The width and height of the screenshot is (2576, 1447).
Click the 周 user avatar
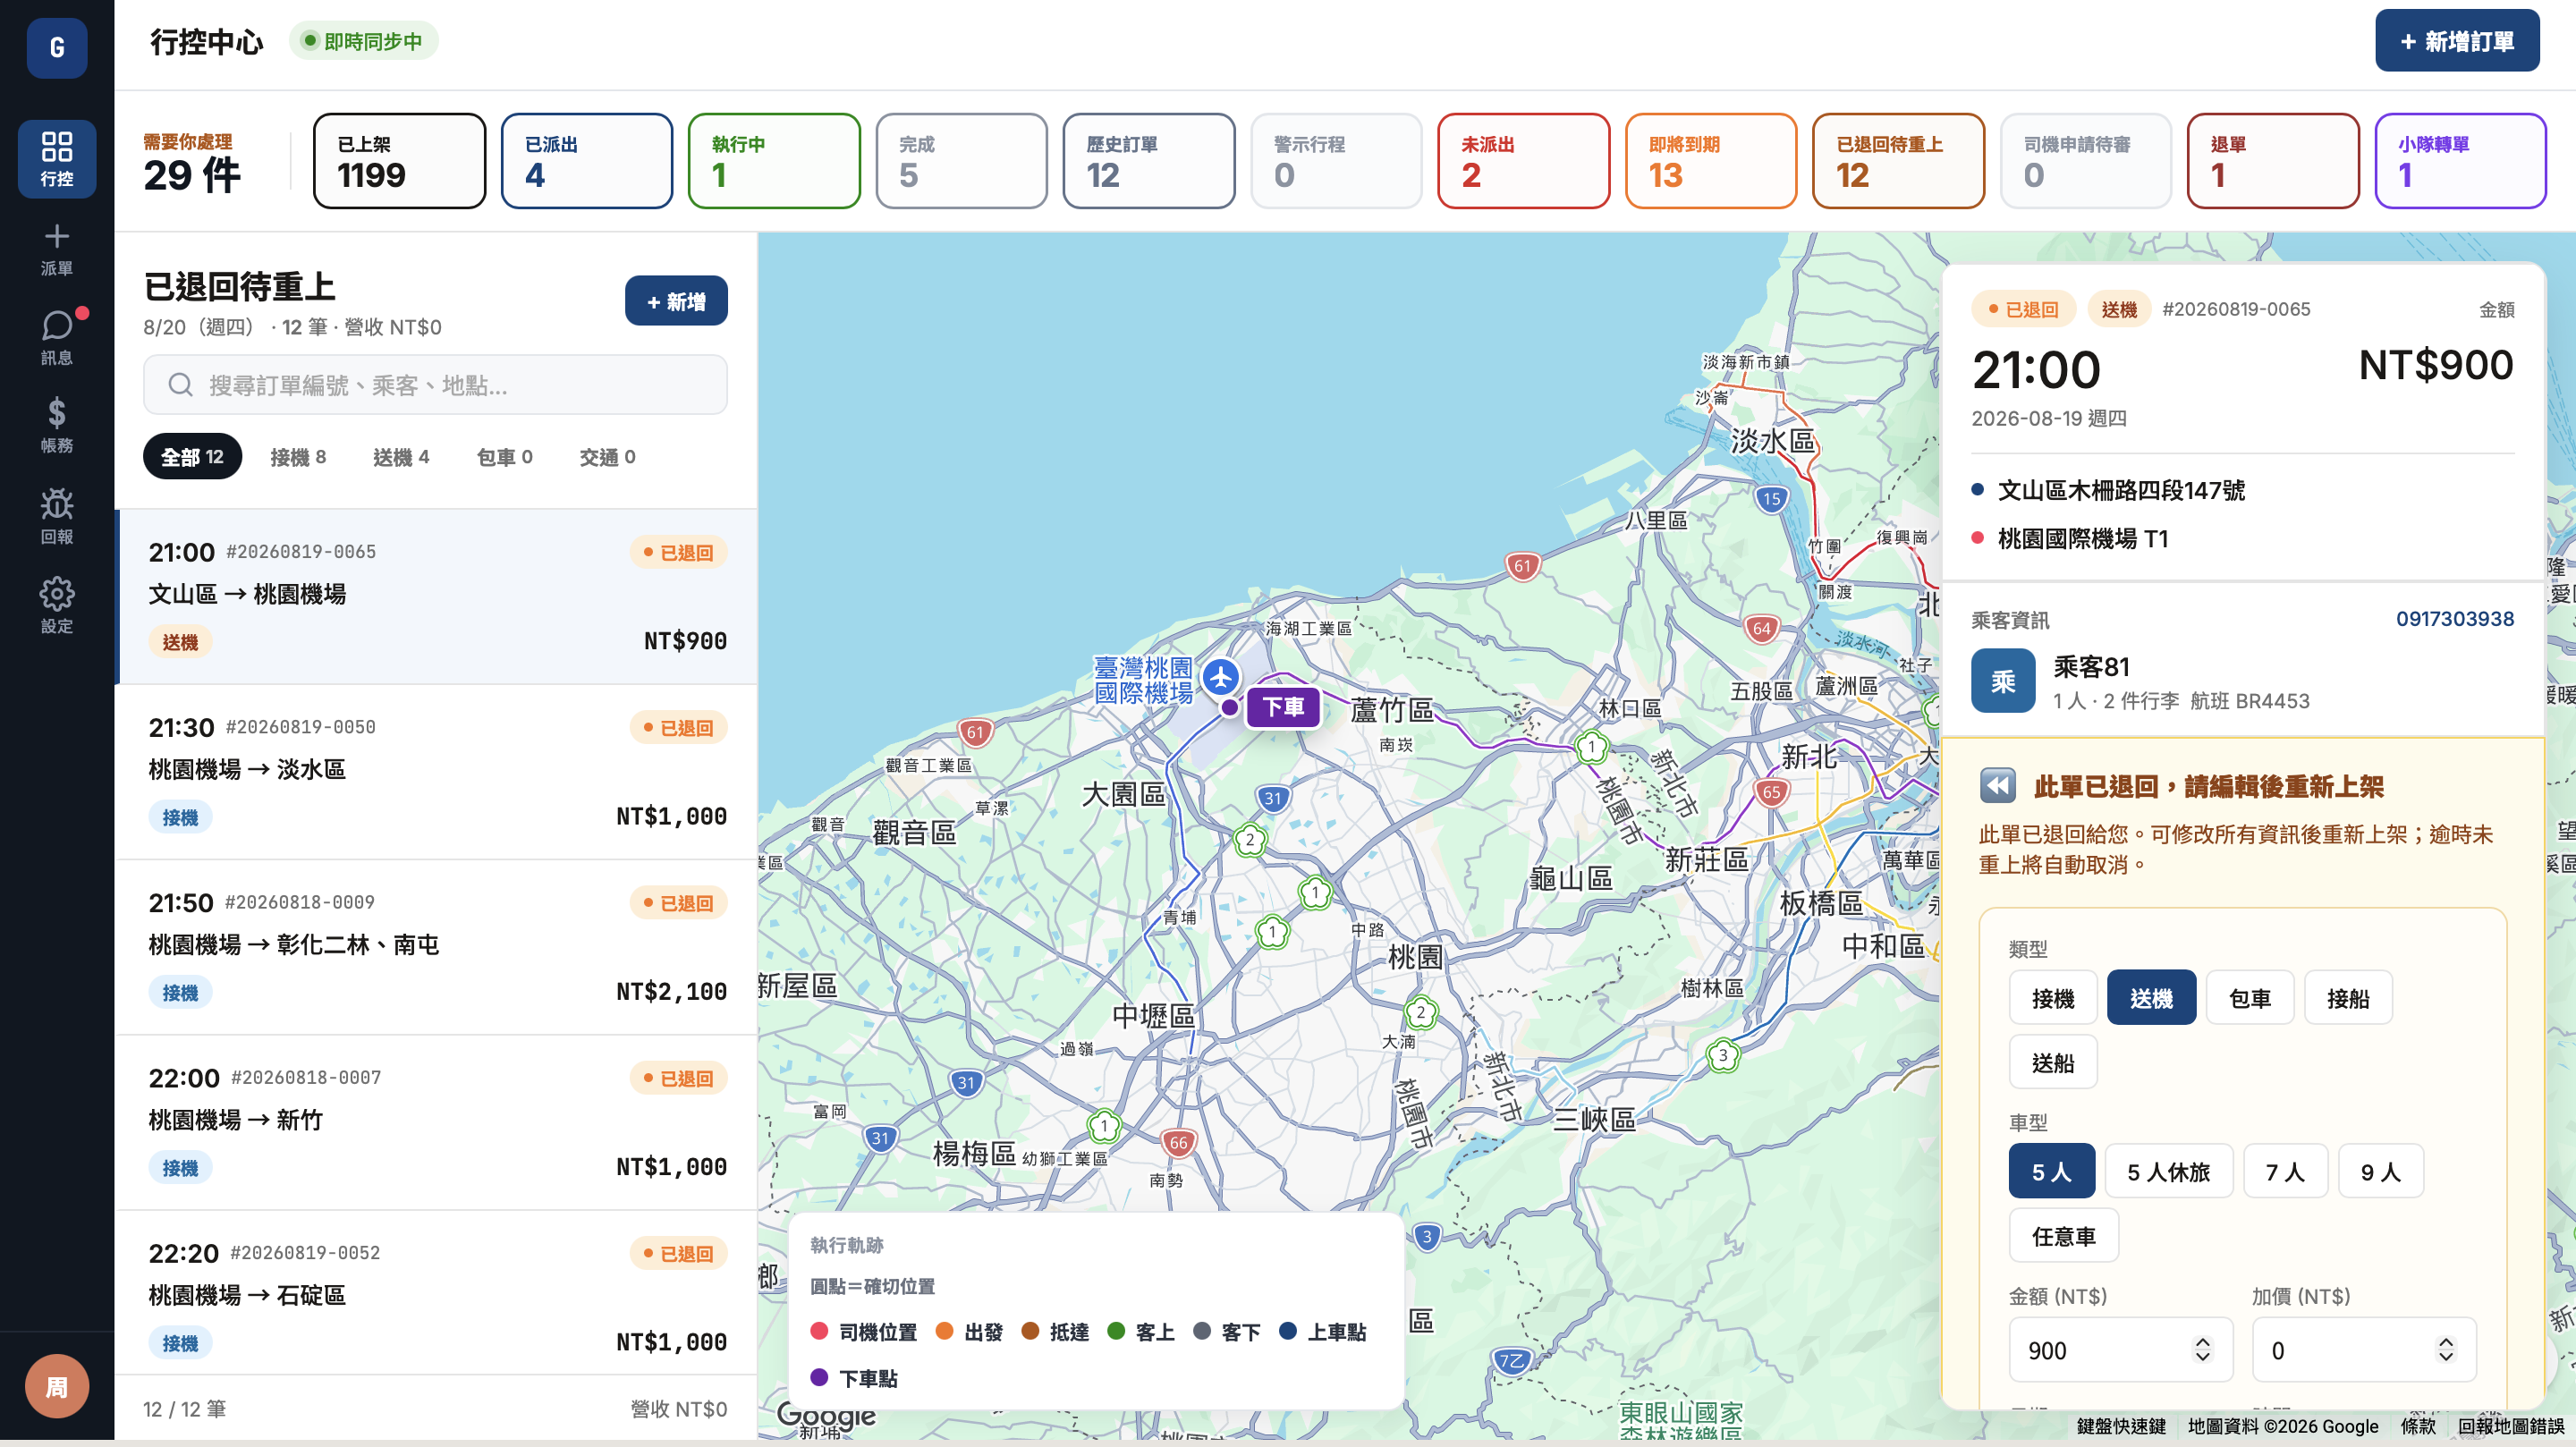point(57,1386)
